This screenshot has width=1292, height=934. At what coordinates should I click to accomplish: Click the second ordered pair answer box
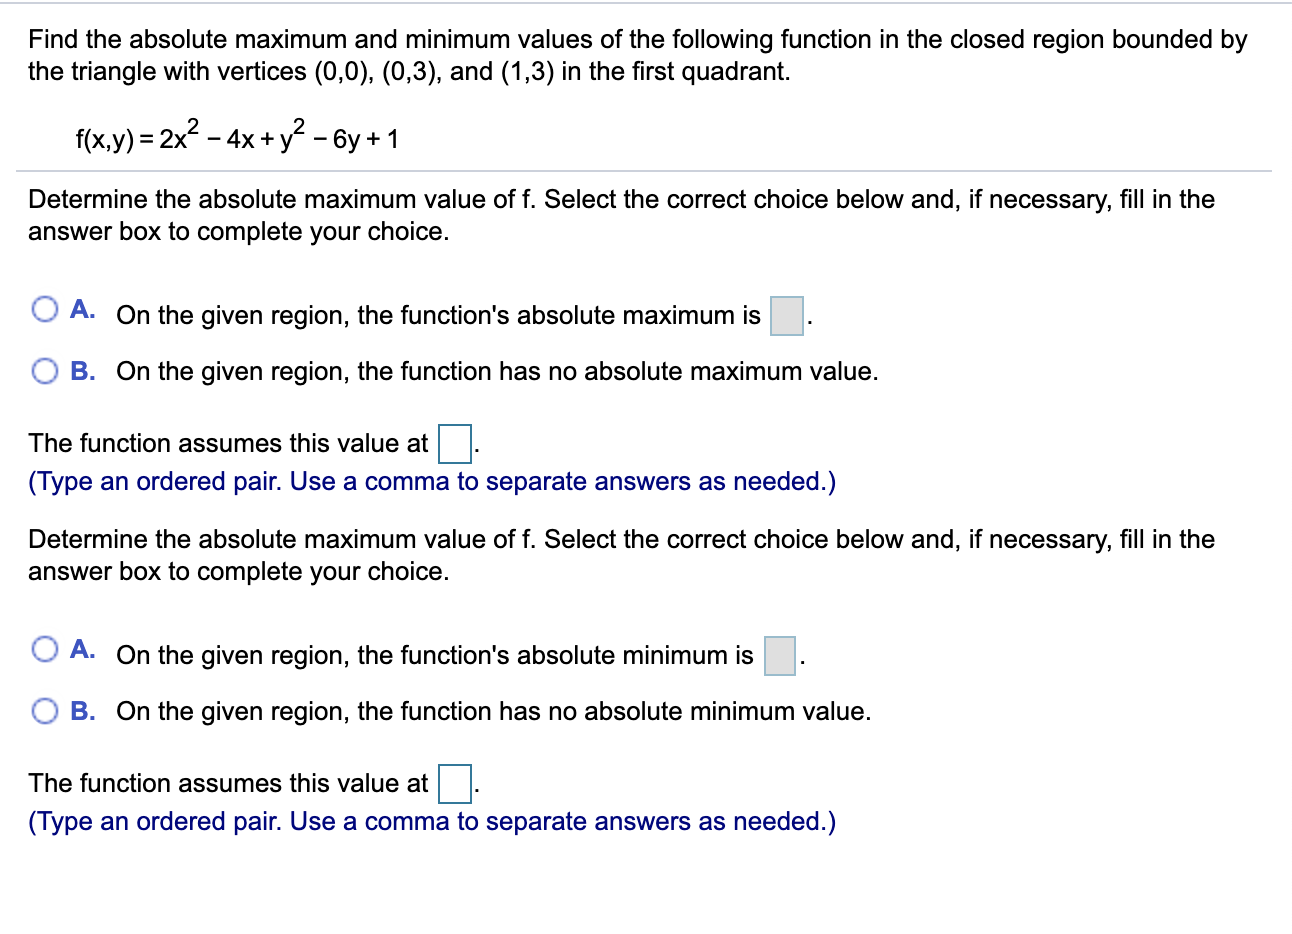coord(455,786)
